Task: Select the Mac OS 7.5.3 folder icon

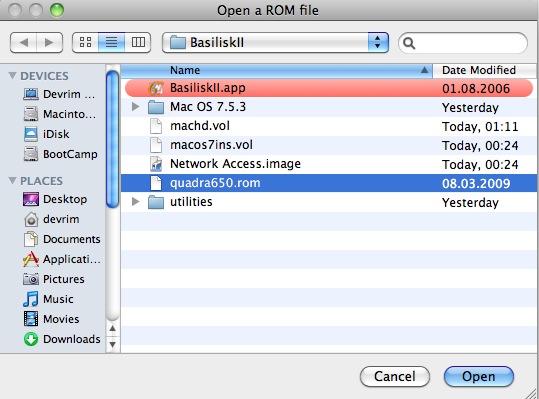Action: (x=156, y=107)
